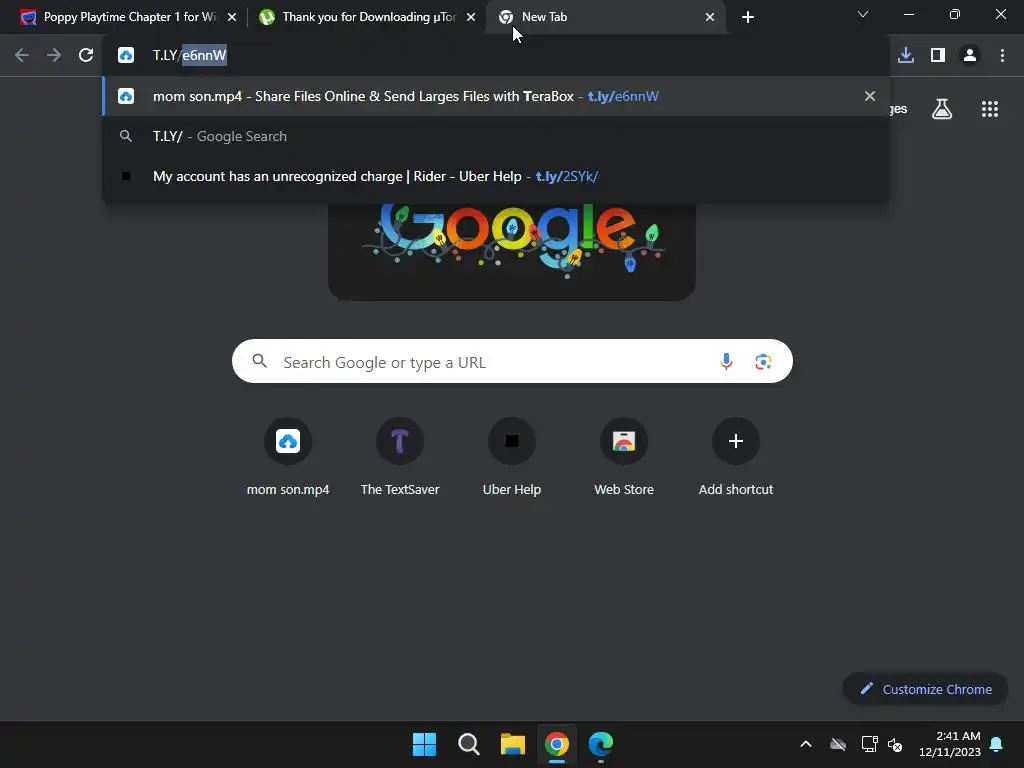
Task: Open the Chrome profile avatar icon
Action: [x=970, y=56]
